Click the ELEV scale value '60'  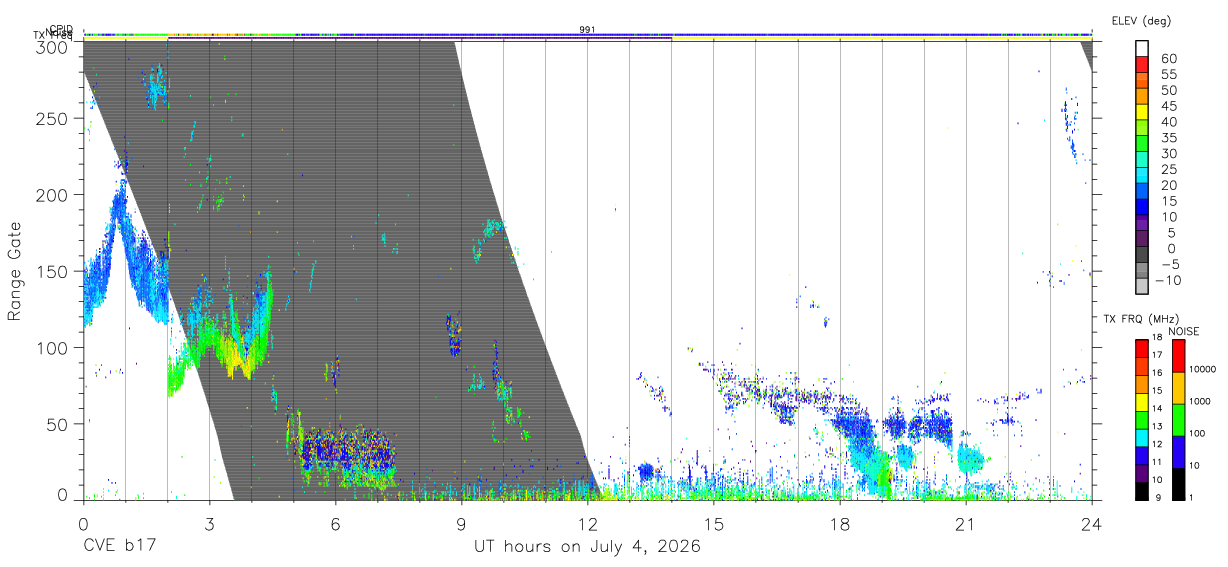click(x=1168, y=59)
